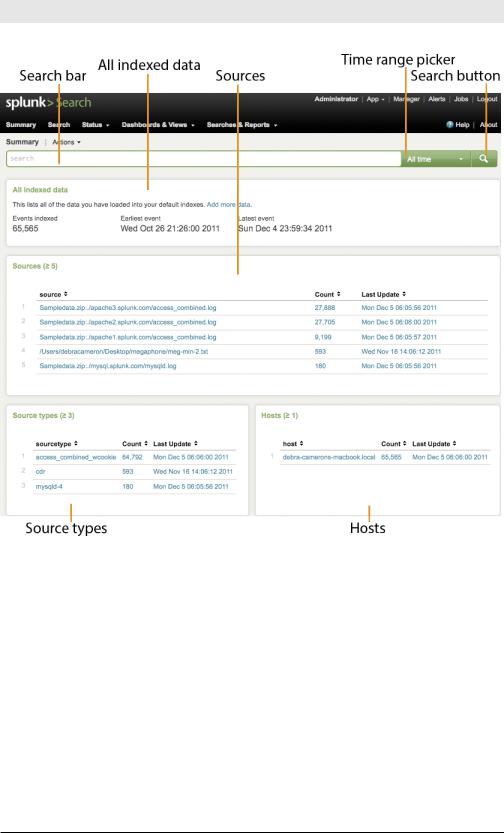Click the Add more data link
Viewport: 504px width, 833px height.
(229, 205)
